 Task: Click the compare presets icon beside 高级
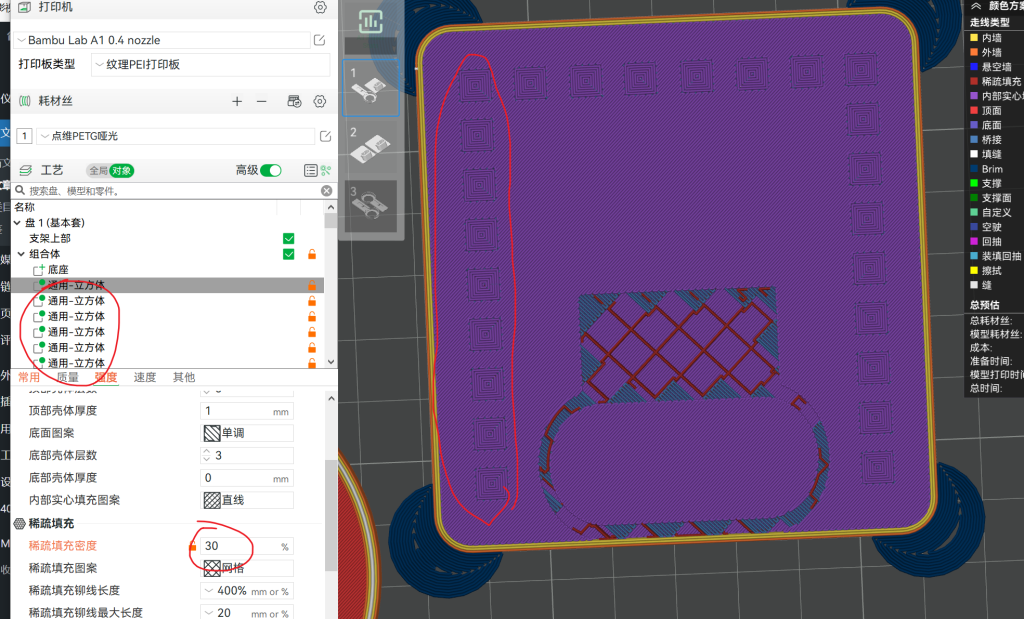tap(326, 170)
